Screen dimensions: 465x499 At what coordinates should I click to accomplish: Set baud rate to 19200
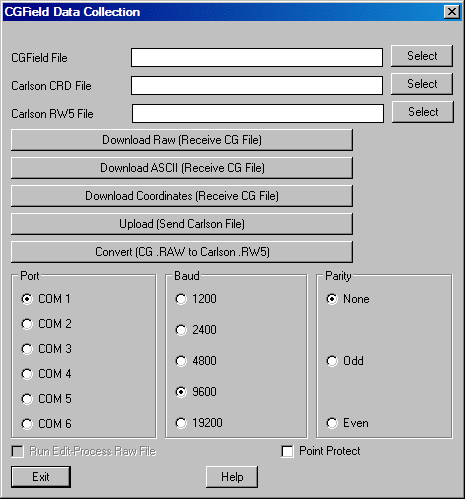[x=181, y=423]
